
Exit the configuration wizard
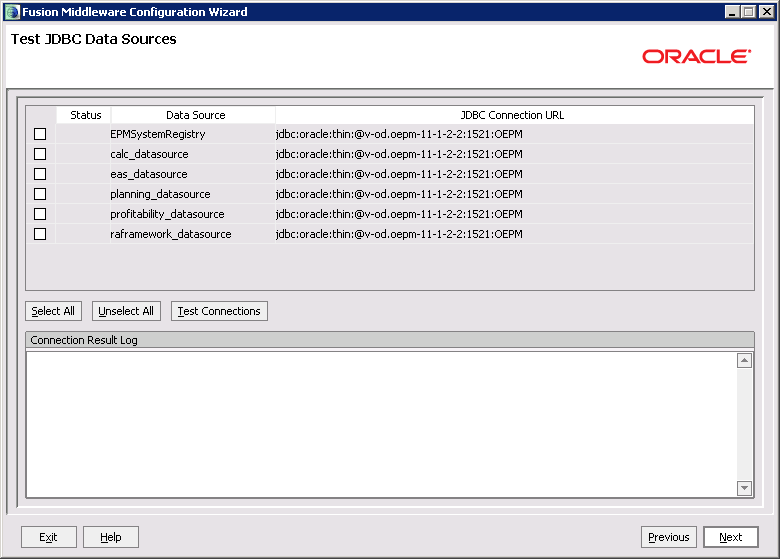point(49,537)
